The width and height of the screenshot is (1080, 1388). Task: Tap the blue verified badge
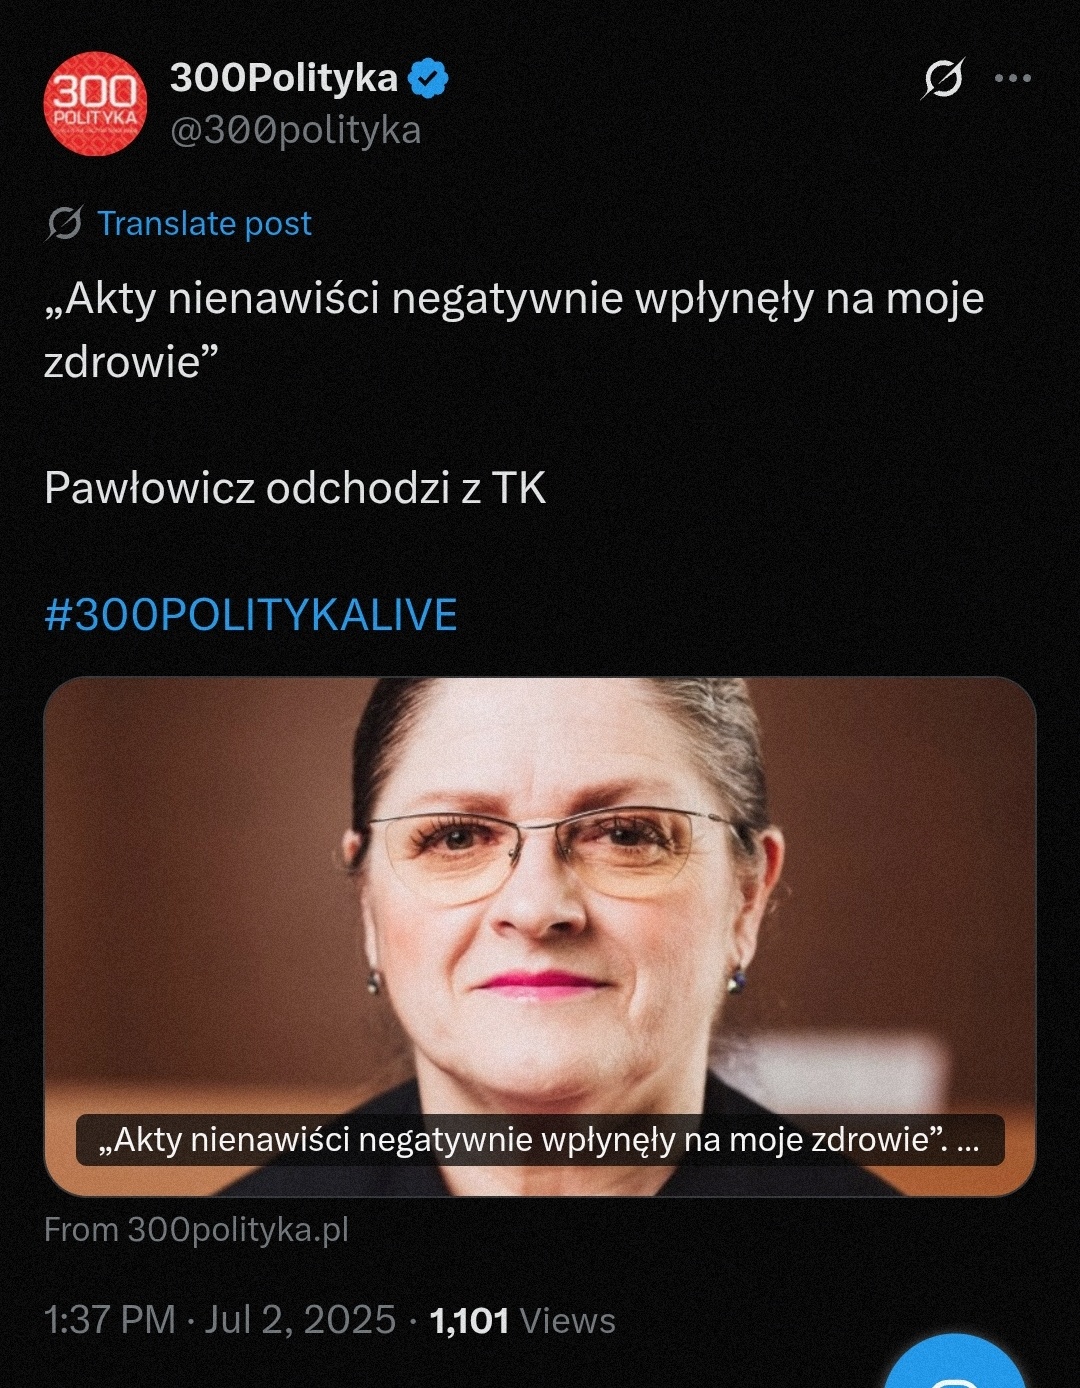pos(429,78)
